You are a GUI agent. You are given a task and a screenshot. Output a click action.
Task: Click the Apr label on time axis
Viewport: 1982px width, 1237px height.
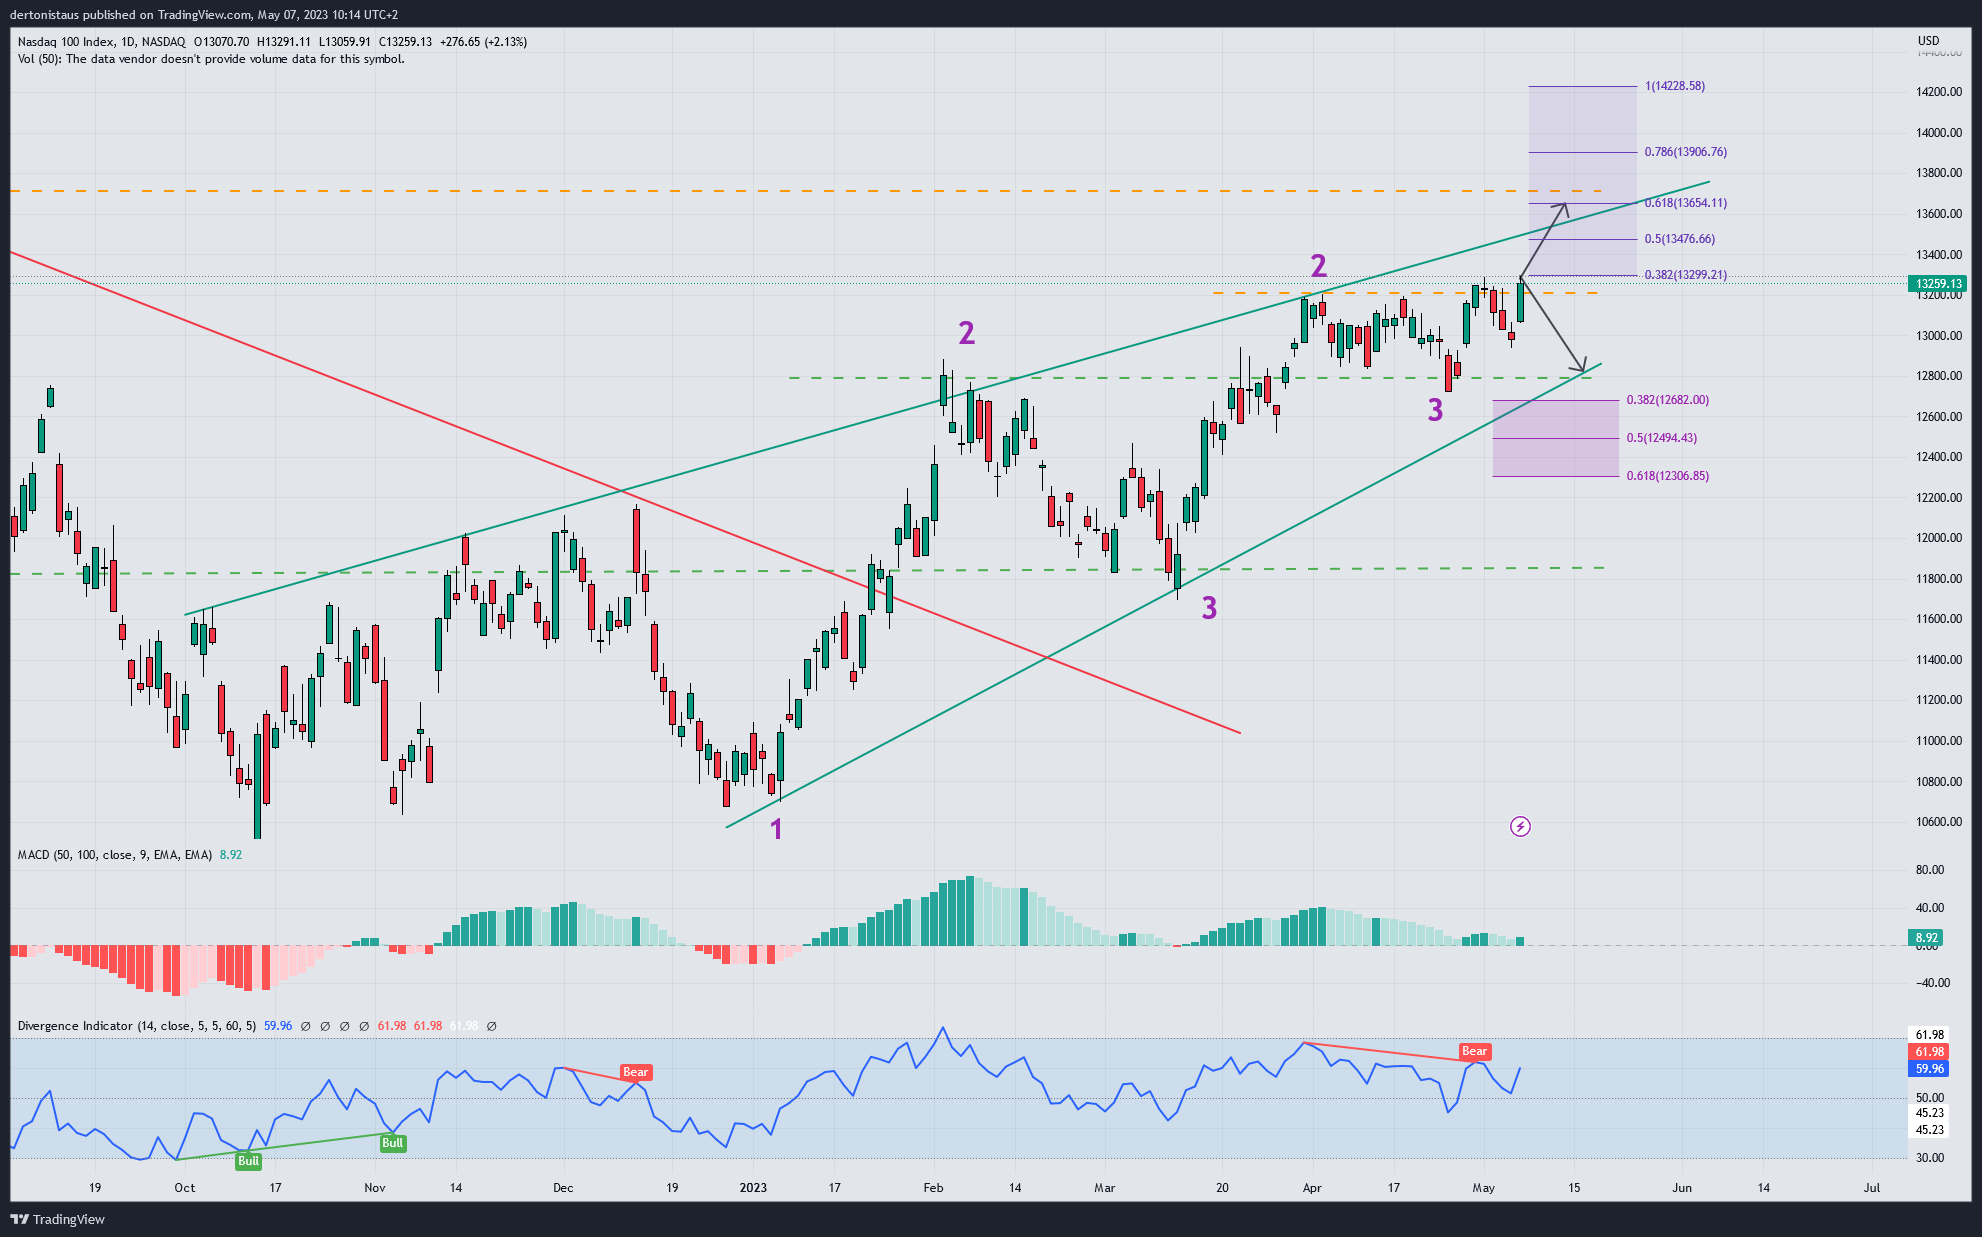[1312, 1188]
